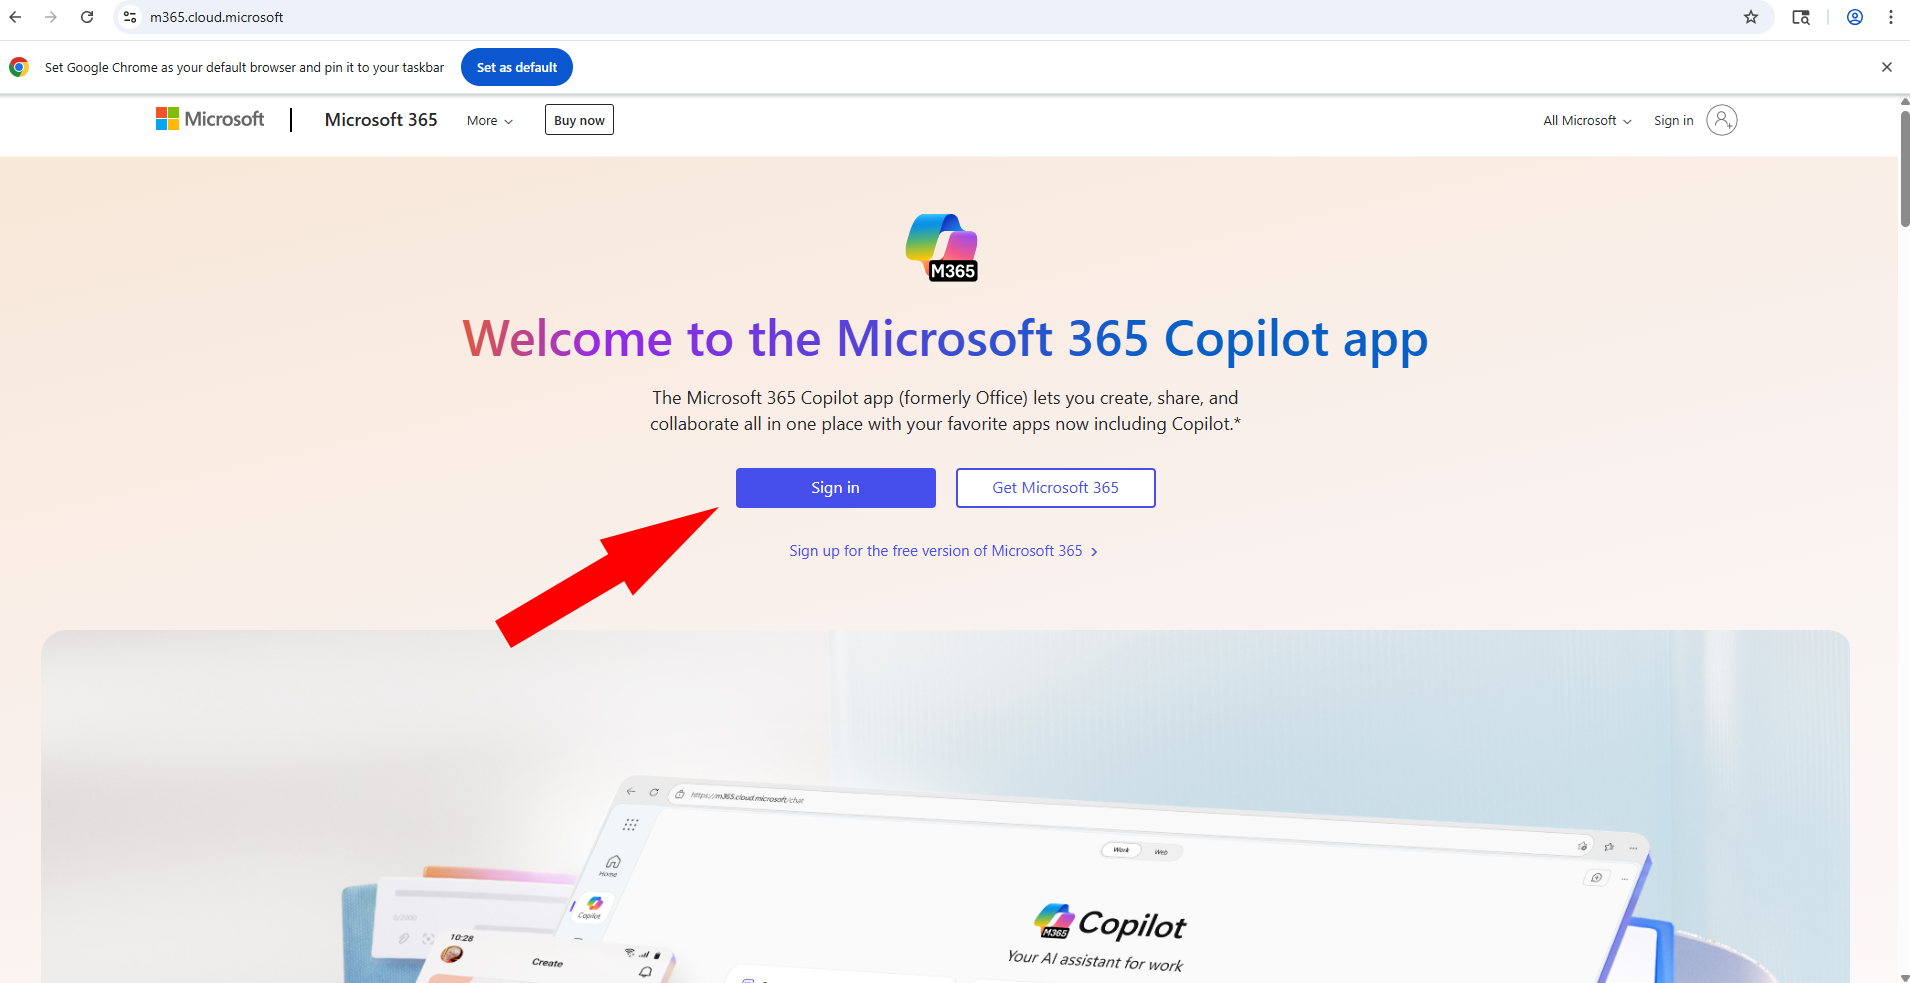Viewport: 1910px width, 983px height.
Task: Click the Buy now button
Action: tap(579, 120)
